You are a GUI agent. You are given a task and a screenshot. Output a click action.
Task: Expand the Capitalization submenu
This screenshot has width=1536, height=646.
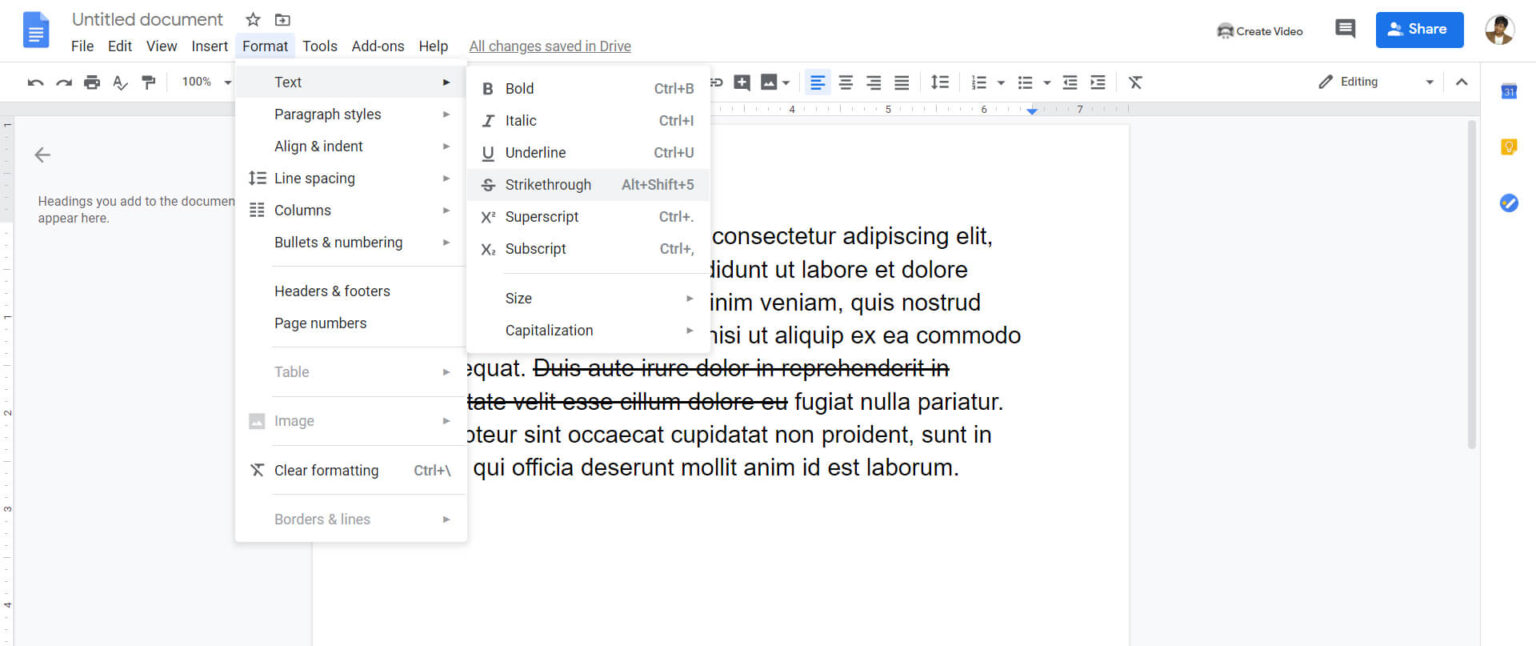549,330
